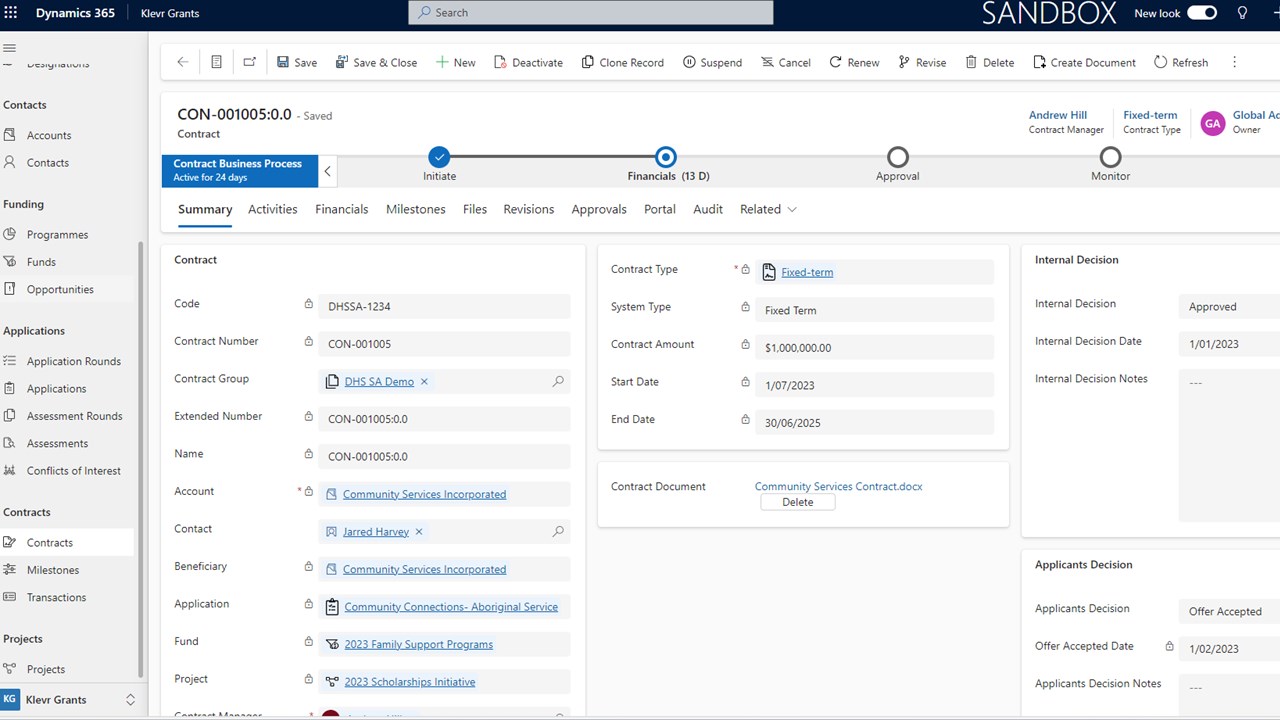This screenshot has height=720, width=1280.
Task: Select the Approval stage circle
Action: coord(898,157)
